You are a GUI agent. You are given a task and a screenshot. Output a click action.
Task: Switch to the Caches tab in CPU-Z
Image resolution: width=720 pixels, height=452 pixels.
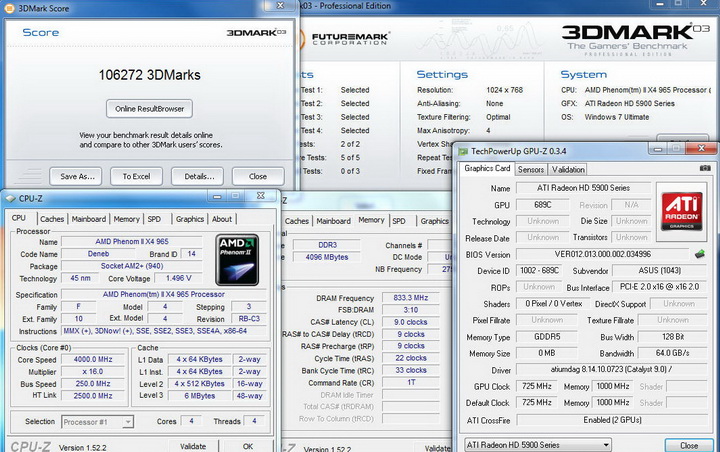52,219
